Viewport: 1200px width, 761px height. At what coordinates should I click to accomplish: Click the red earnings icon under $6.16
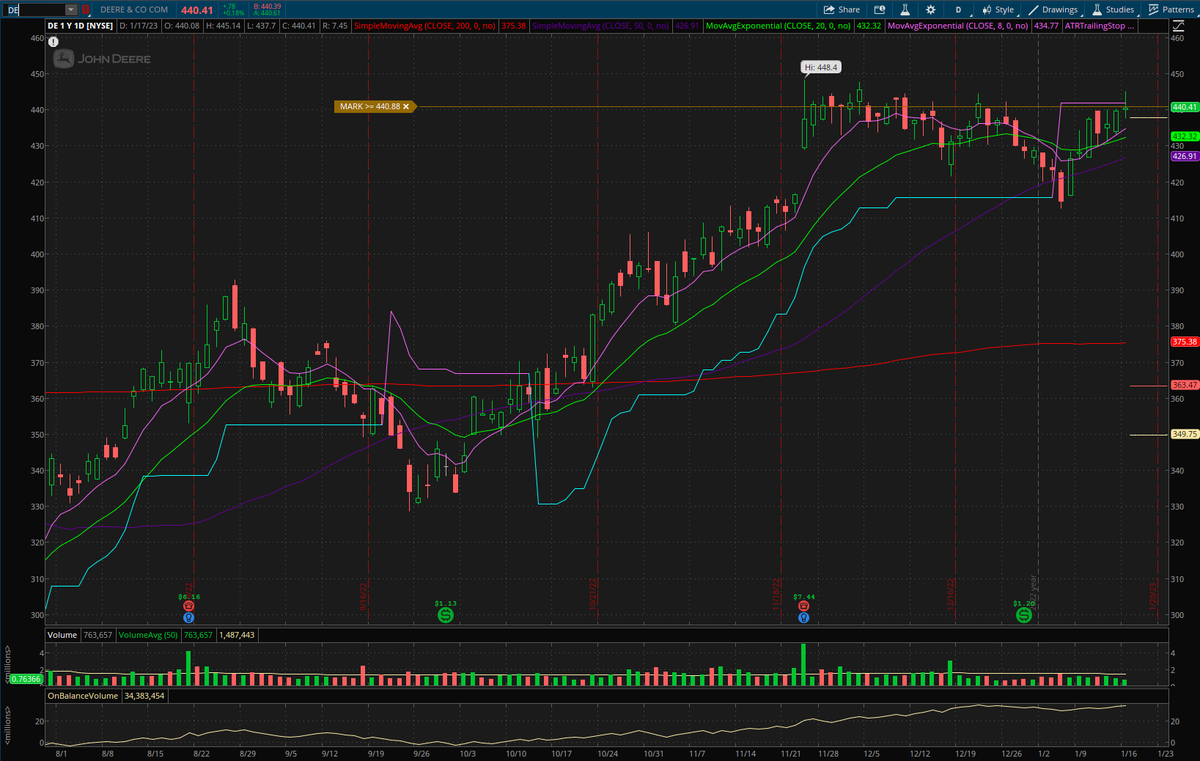point(188,606)
